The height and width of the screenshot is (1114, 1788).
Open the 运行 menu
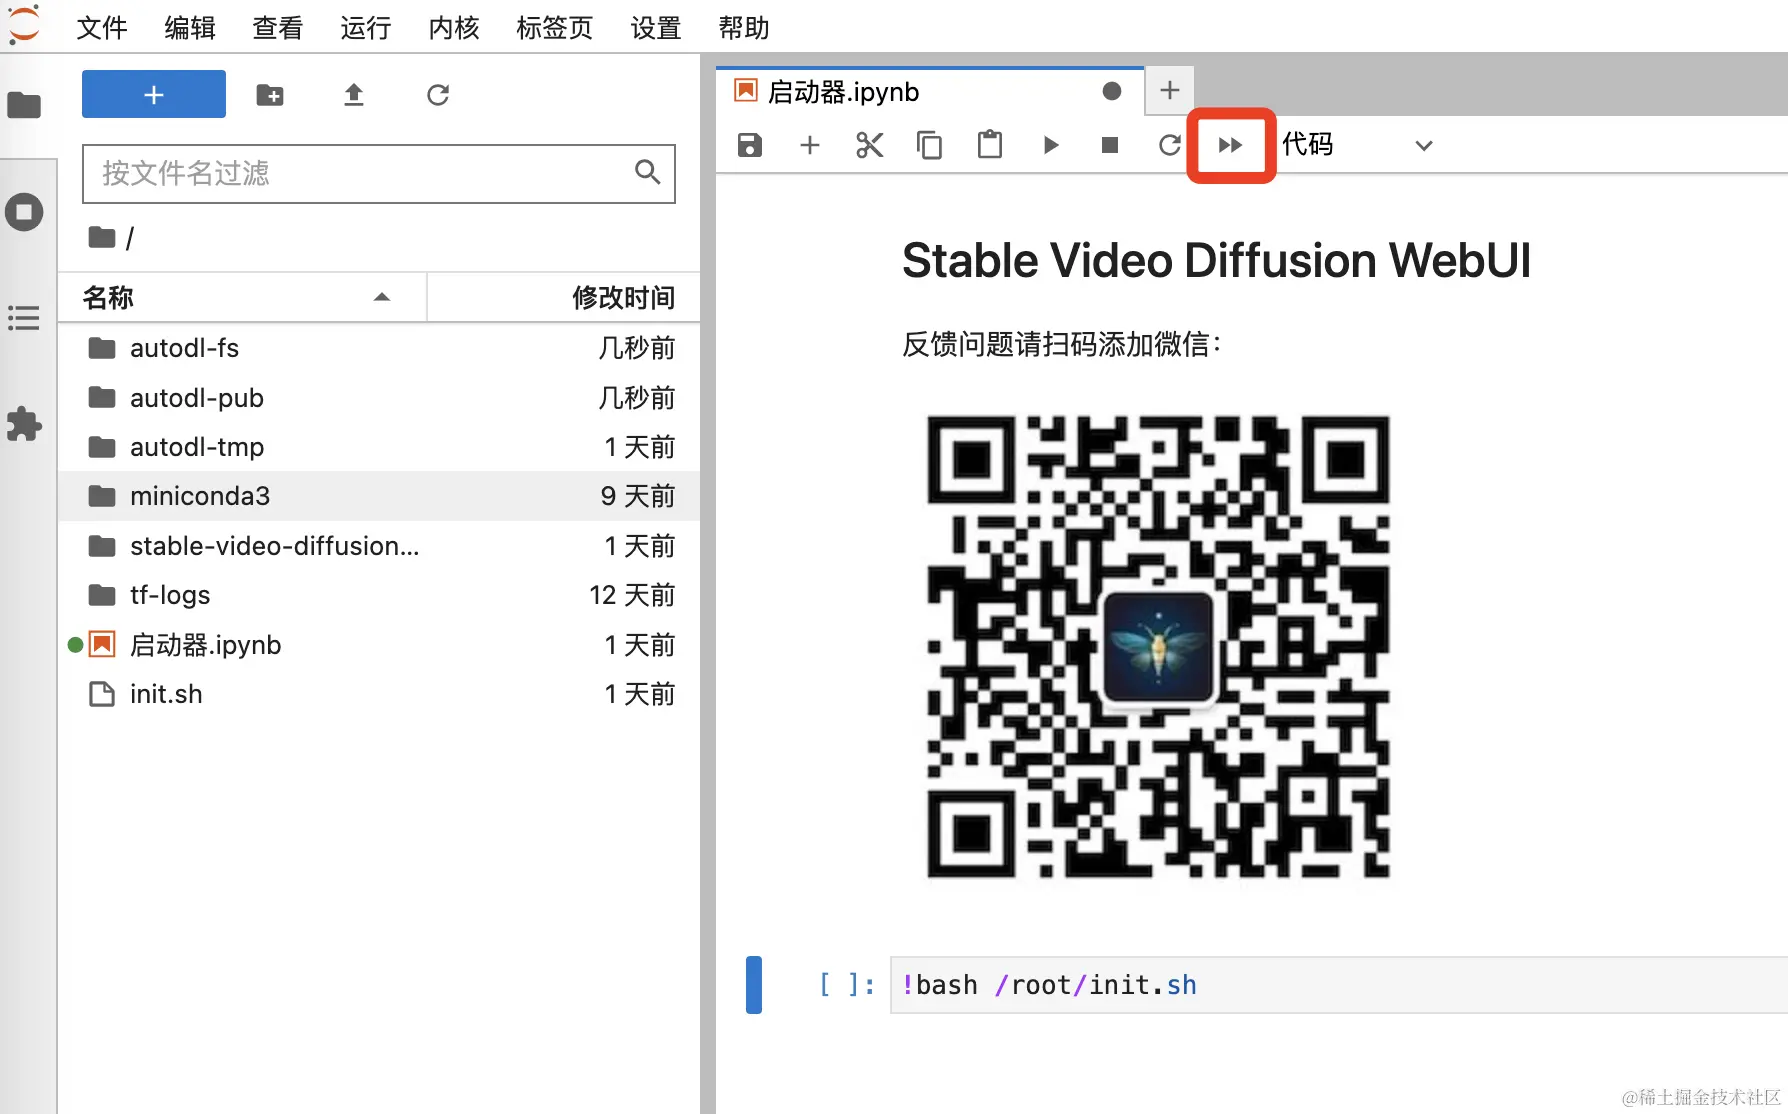pos(366,28)
